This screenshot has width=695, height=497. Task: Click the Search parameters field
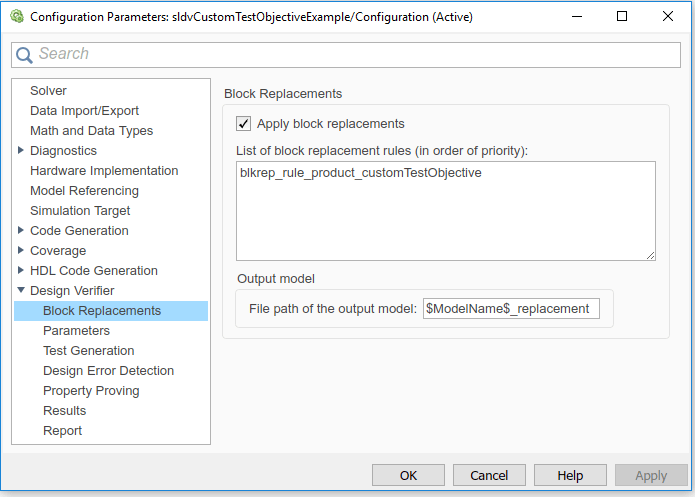coord(350,54)
